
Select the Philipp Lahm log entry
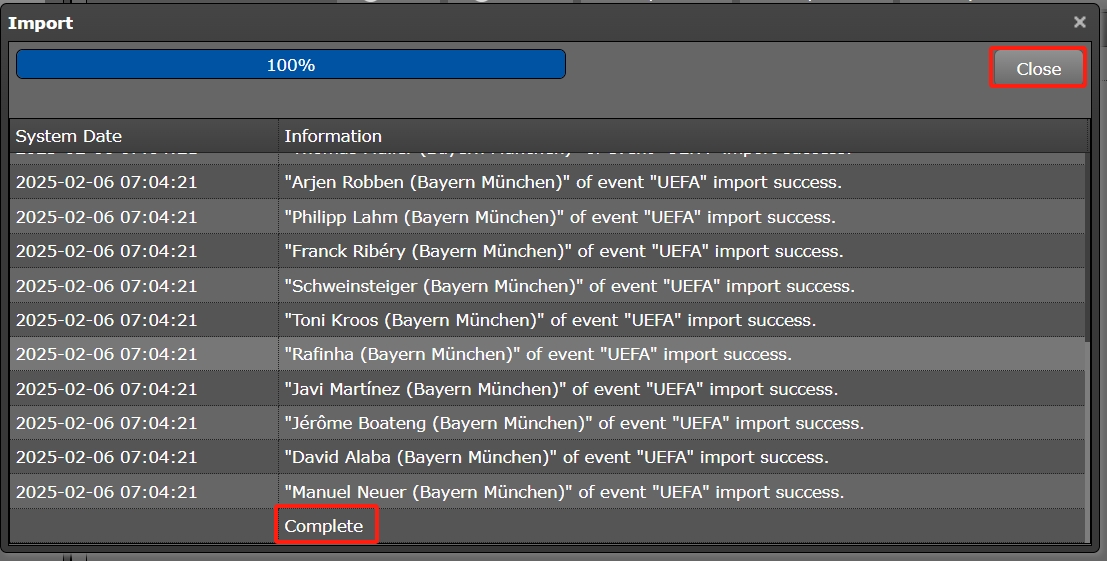pyautogui.click(x=560, y=217)
